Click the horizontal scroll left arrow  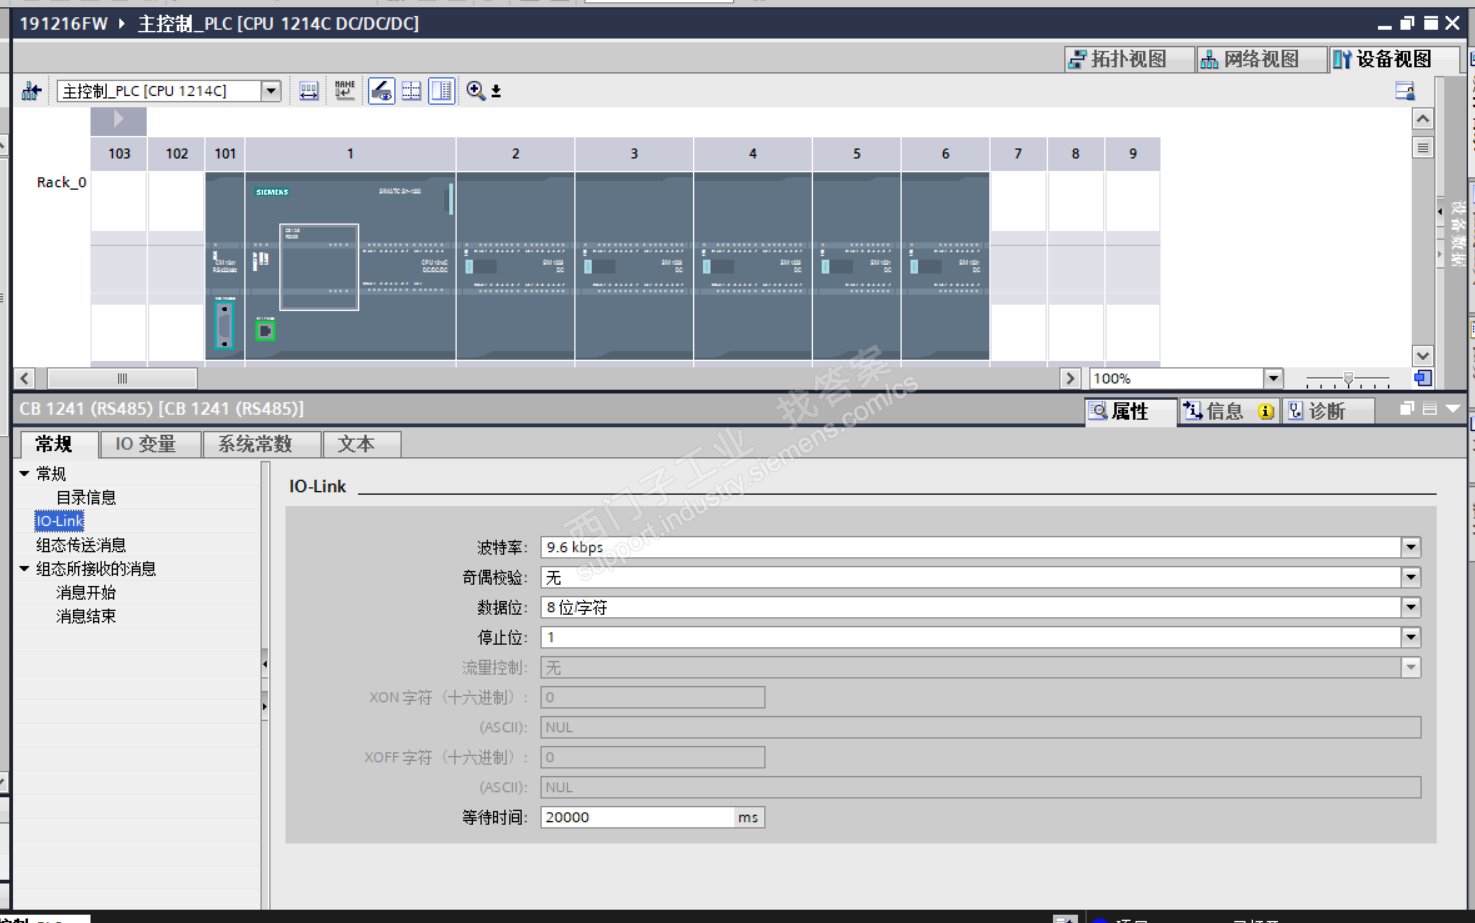point(25,378)
